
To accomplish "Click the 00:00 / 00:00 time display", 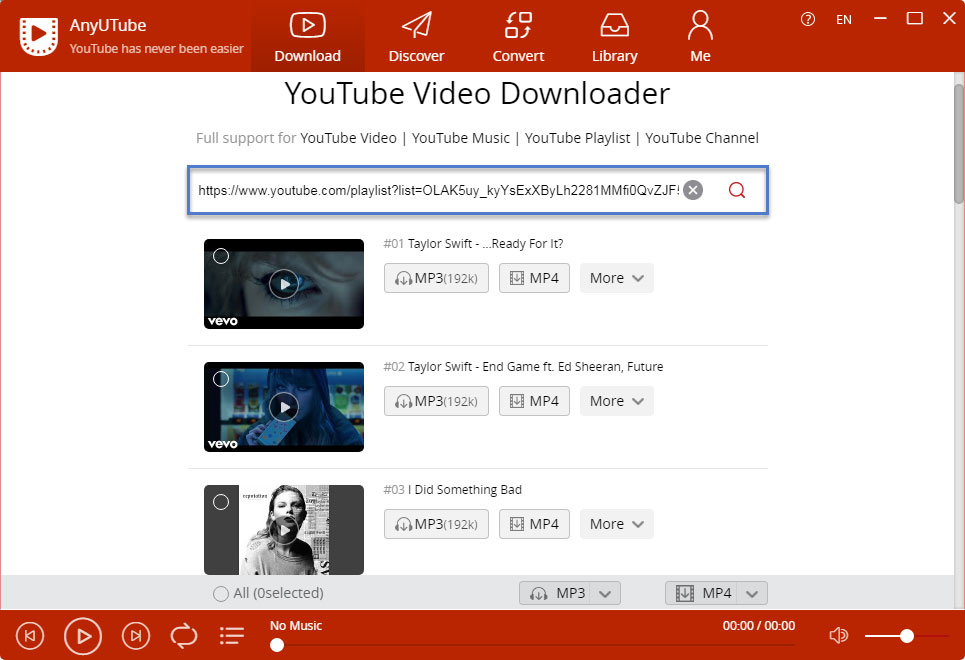I will click(759, 626).
